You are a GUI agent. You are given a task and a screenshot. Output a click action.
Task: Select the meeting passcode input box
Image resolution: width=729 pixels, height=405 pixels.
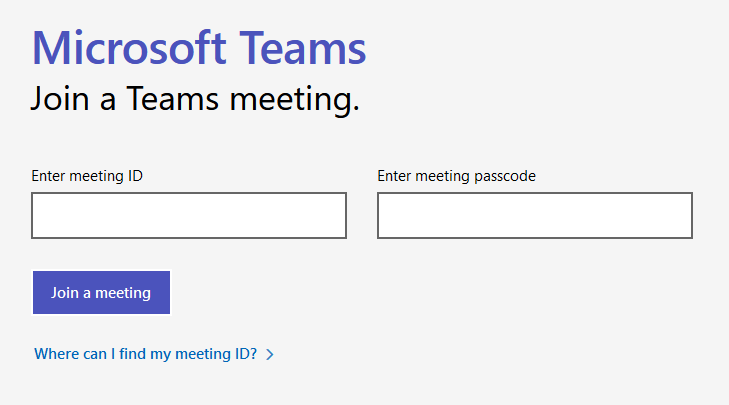tap(535, 216)
